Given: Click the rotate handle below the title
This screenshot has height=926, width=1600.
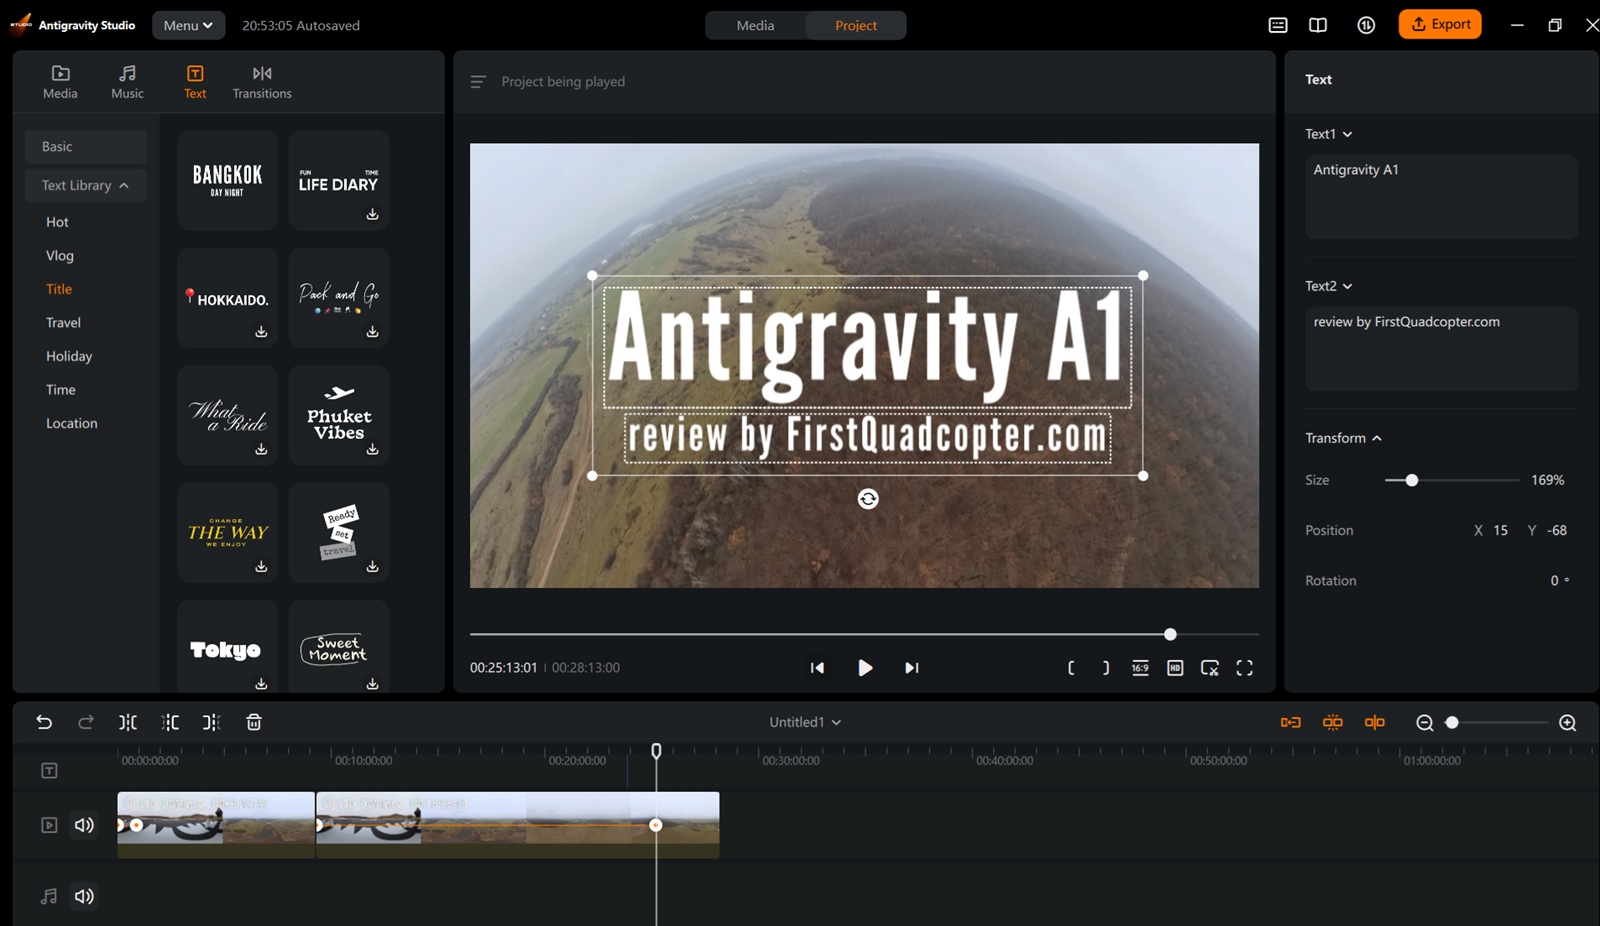Looking at the screenshot, I should point(868,499).
